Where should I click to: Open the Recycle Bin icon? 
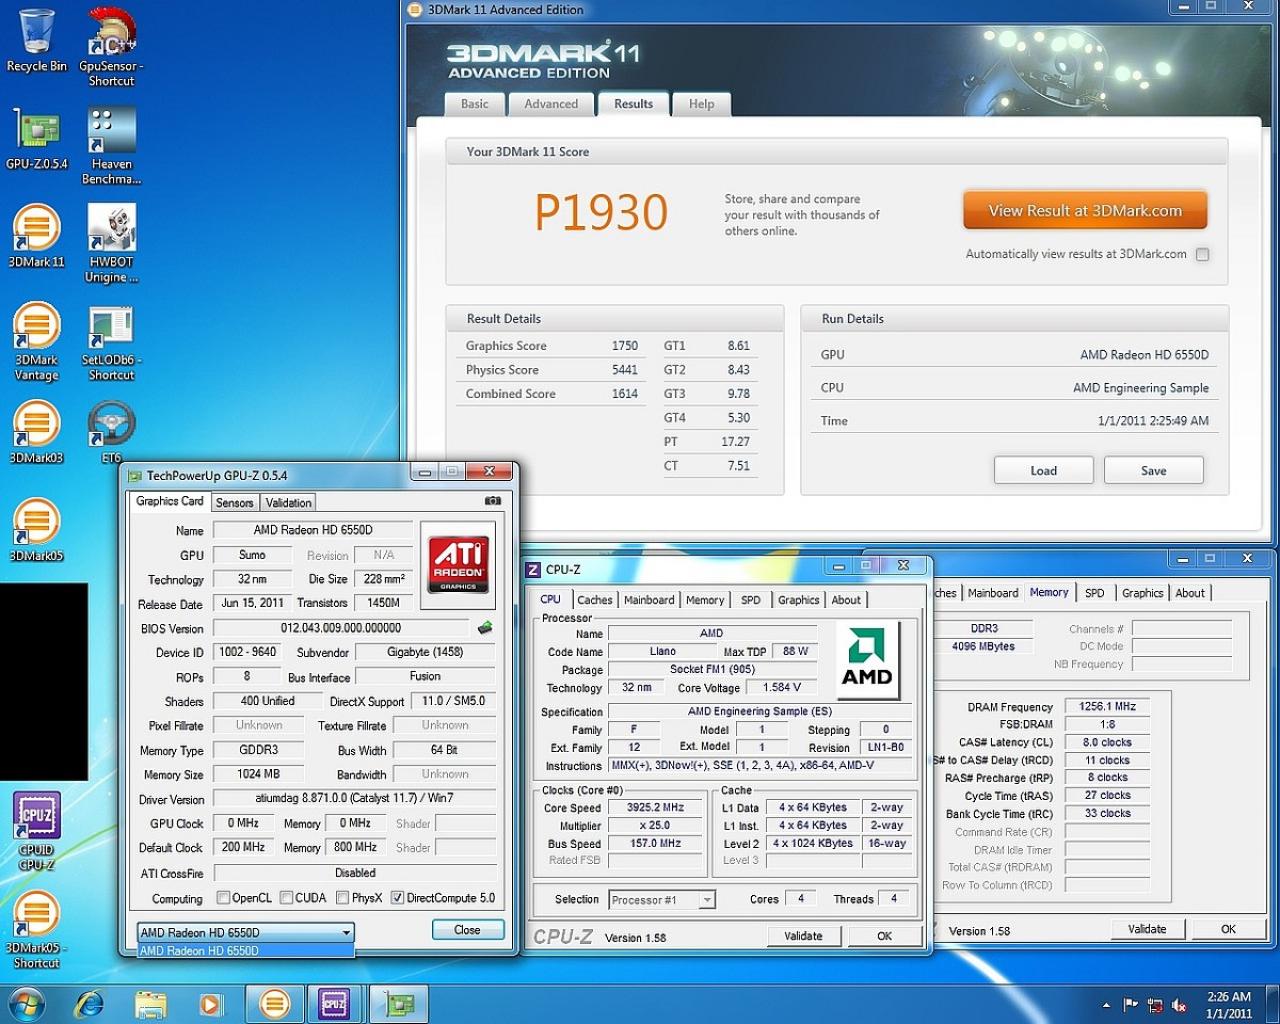pyautogui.click(x=37, y=41)
